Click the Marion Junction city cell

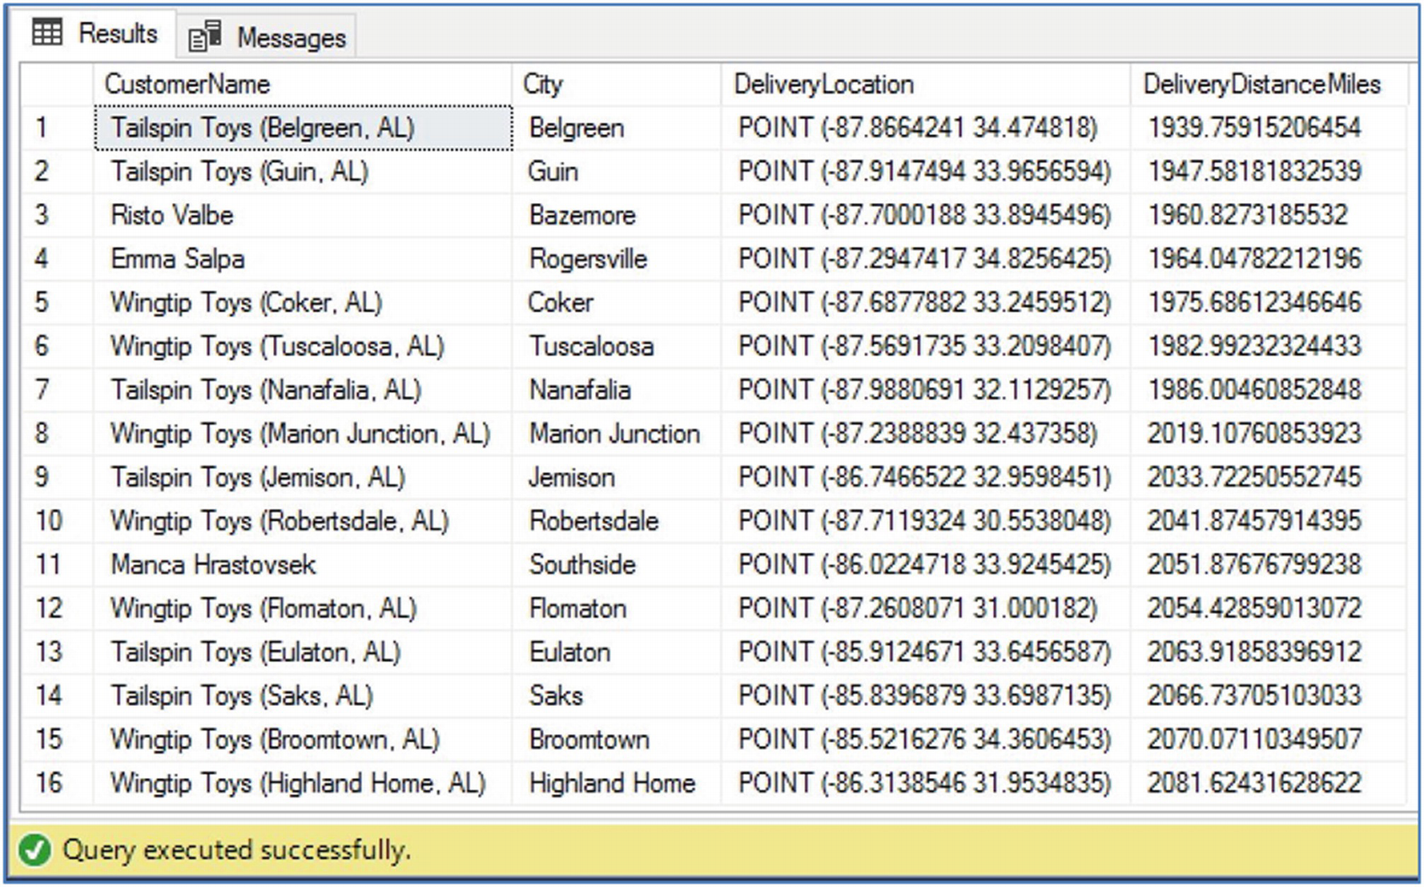coord(616,434)
